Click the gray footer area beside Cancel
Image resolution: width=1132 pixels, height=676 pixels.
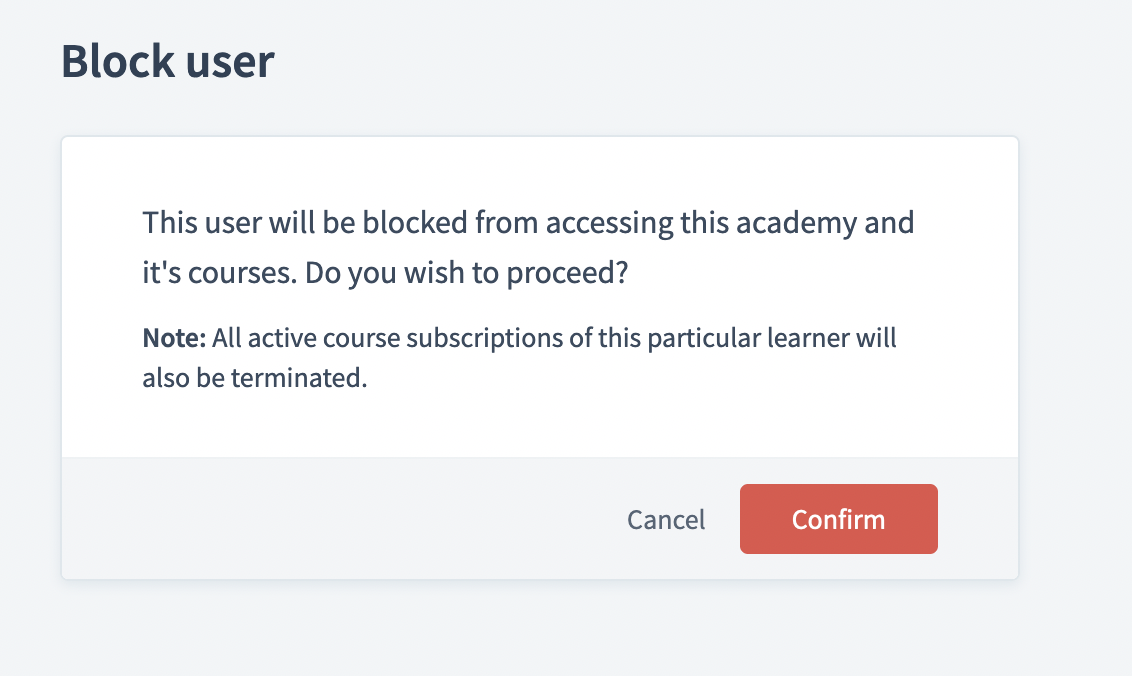click(x=339, y=519)
